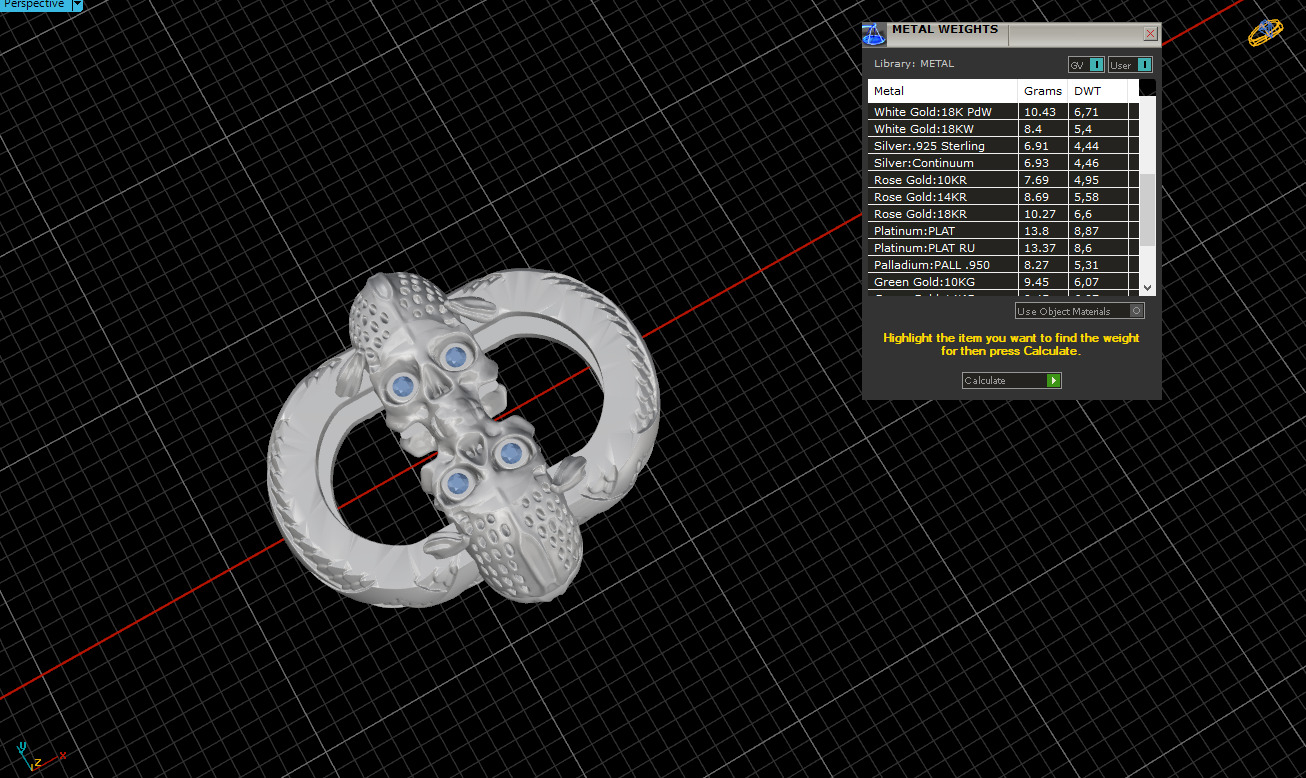This screenshot has width=1306, height=778.
Task: Click the 5,4 DWT value
Action: 1083,129
